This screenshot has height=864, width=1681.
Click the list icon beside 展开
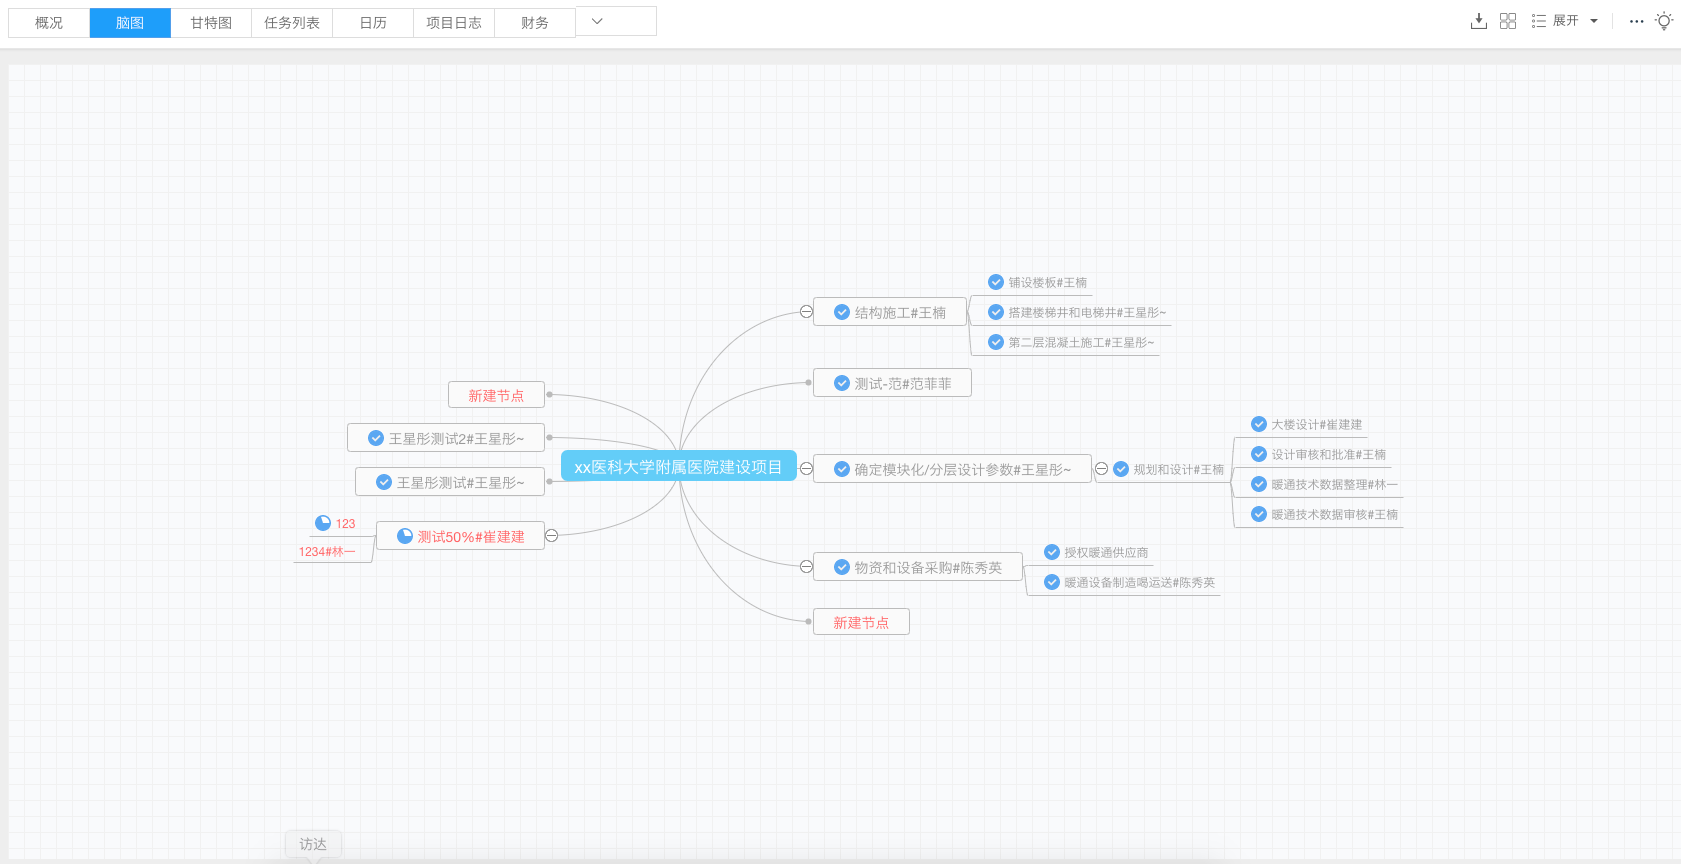(x=1538, y=21)
